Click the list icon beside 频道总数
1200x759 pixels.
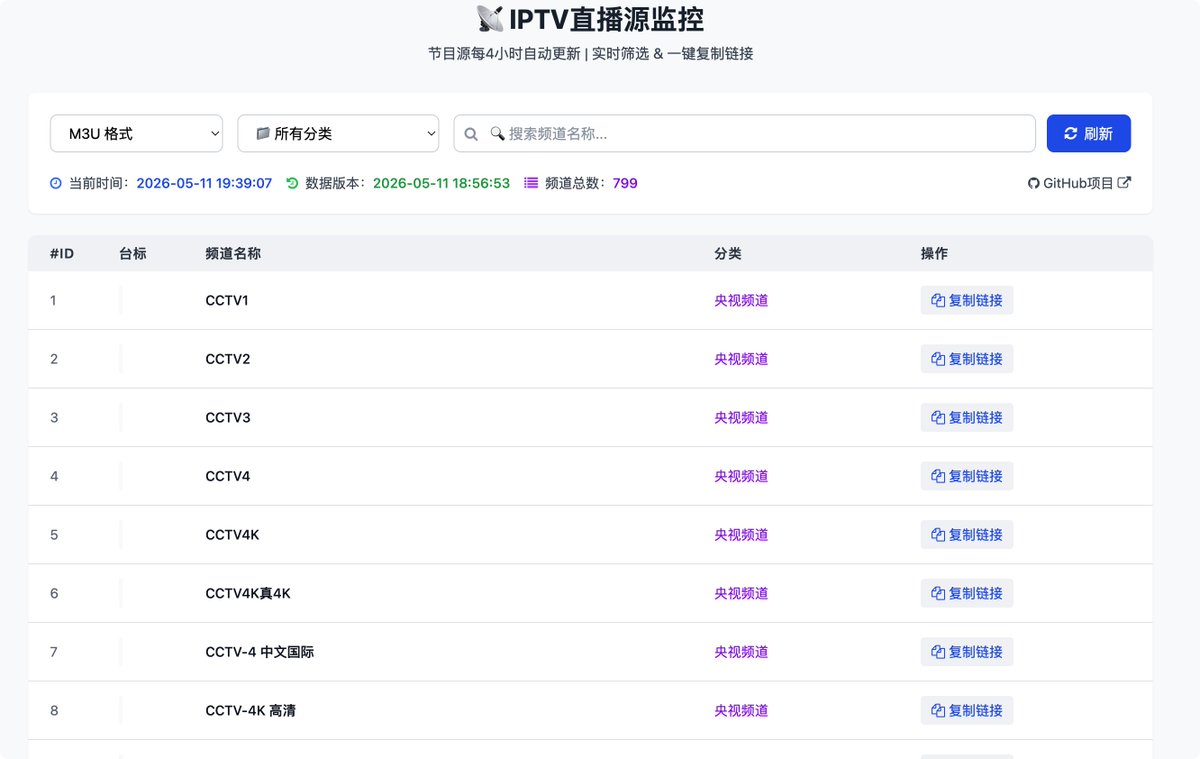531,183
